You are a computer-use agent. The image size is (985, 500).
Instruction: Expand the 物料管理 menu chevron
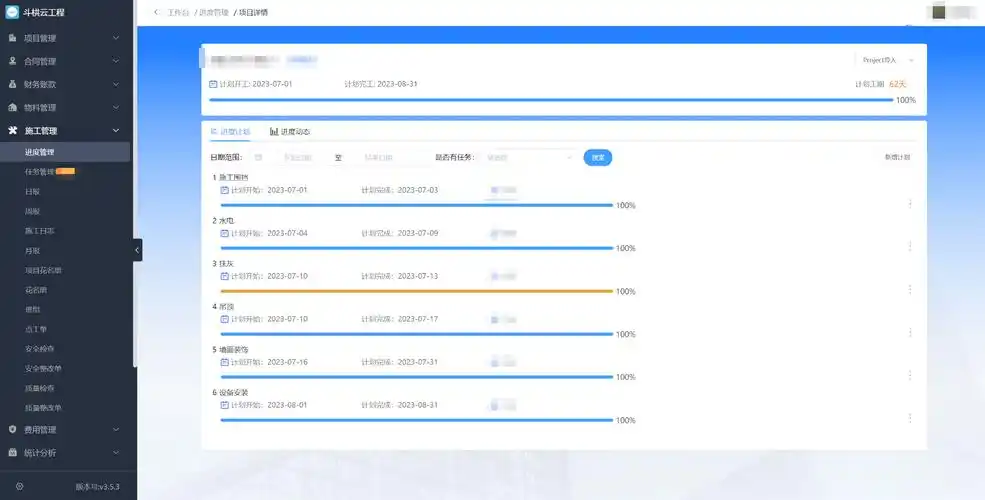pyautogui.click(x=116, y=107)
